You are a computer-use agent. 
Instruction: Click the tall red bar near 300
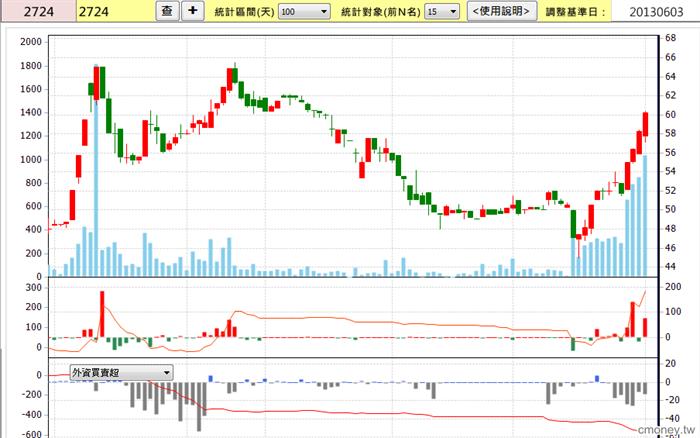click(x=102, y=314)
